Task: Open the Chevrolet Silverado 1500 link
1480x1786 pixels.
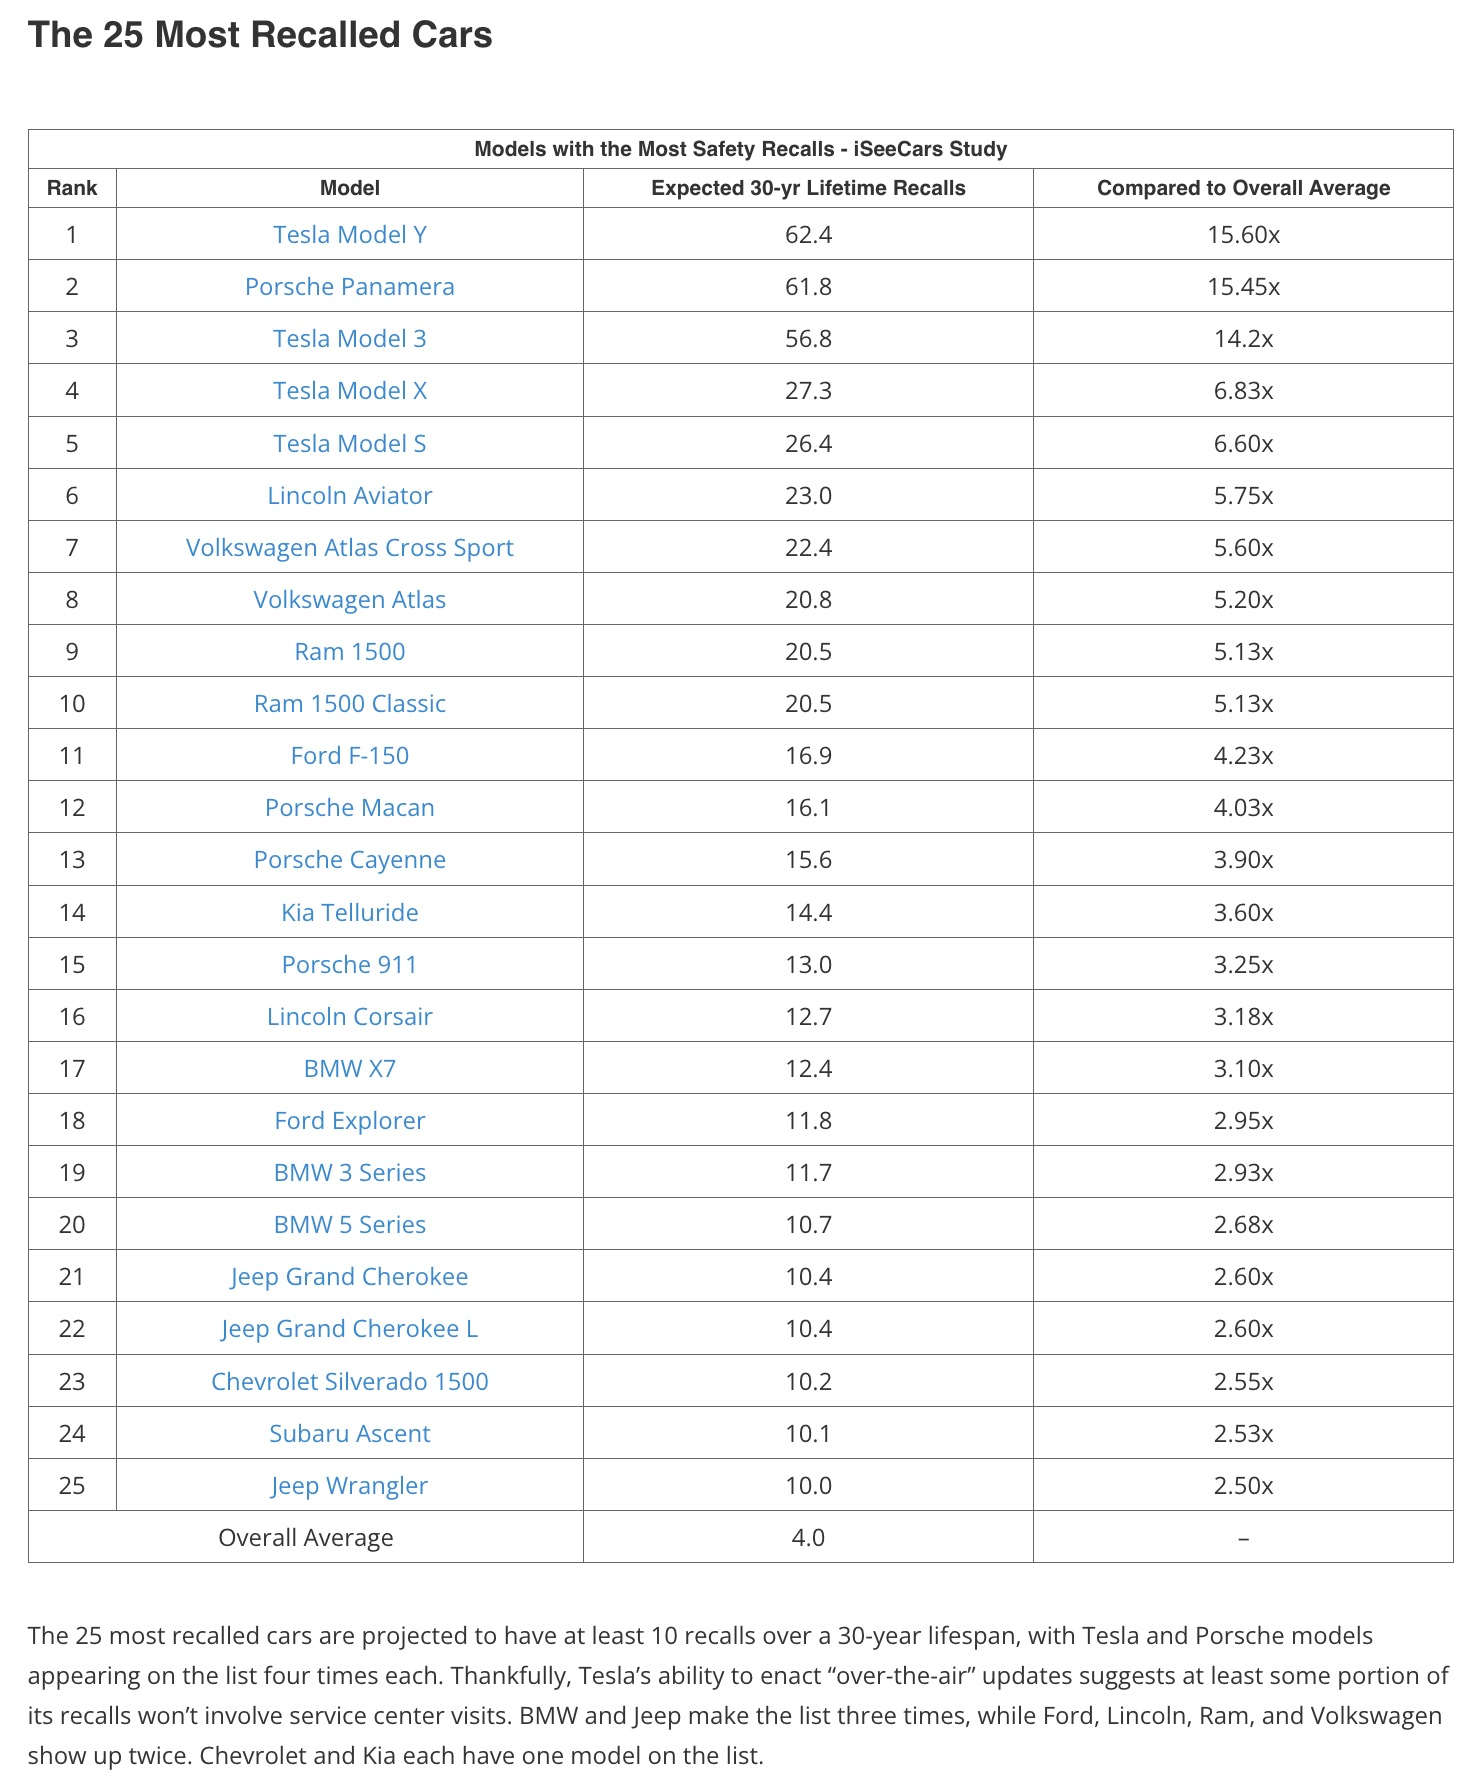Action: click(x=350, y=1381)
